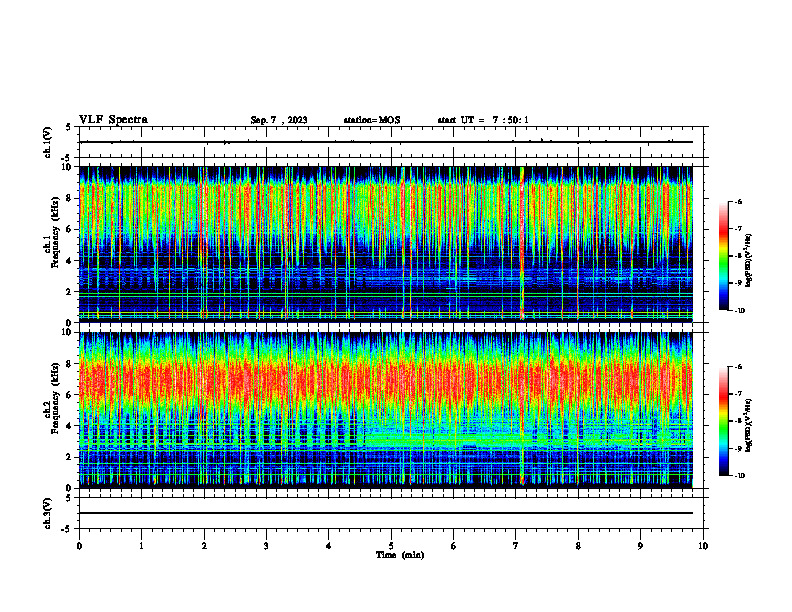
Task: Click the log(PSD) label beside ch.2 colorbar
Action: (x=749, y=425)
